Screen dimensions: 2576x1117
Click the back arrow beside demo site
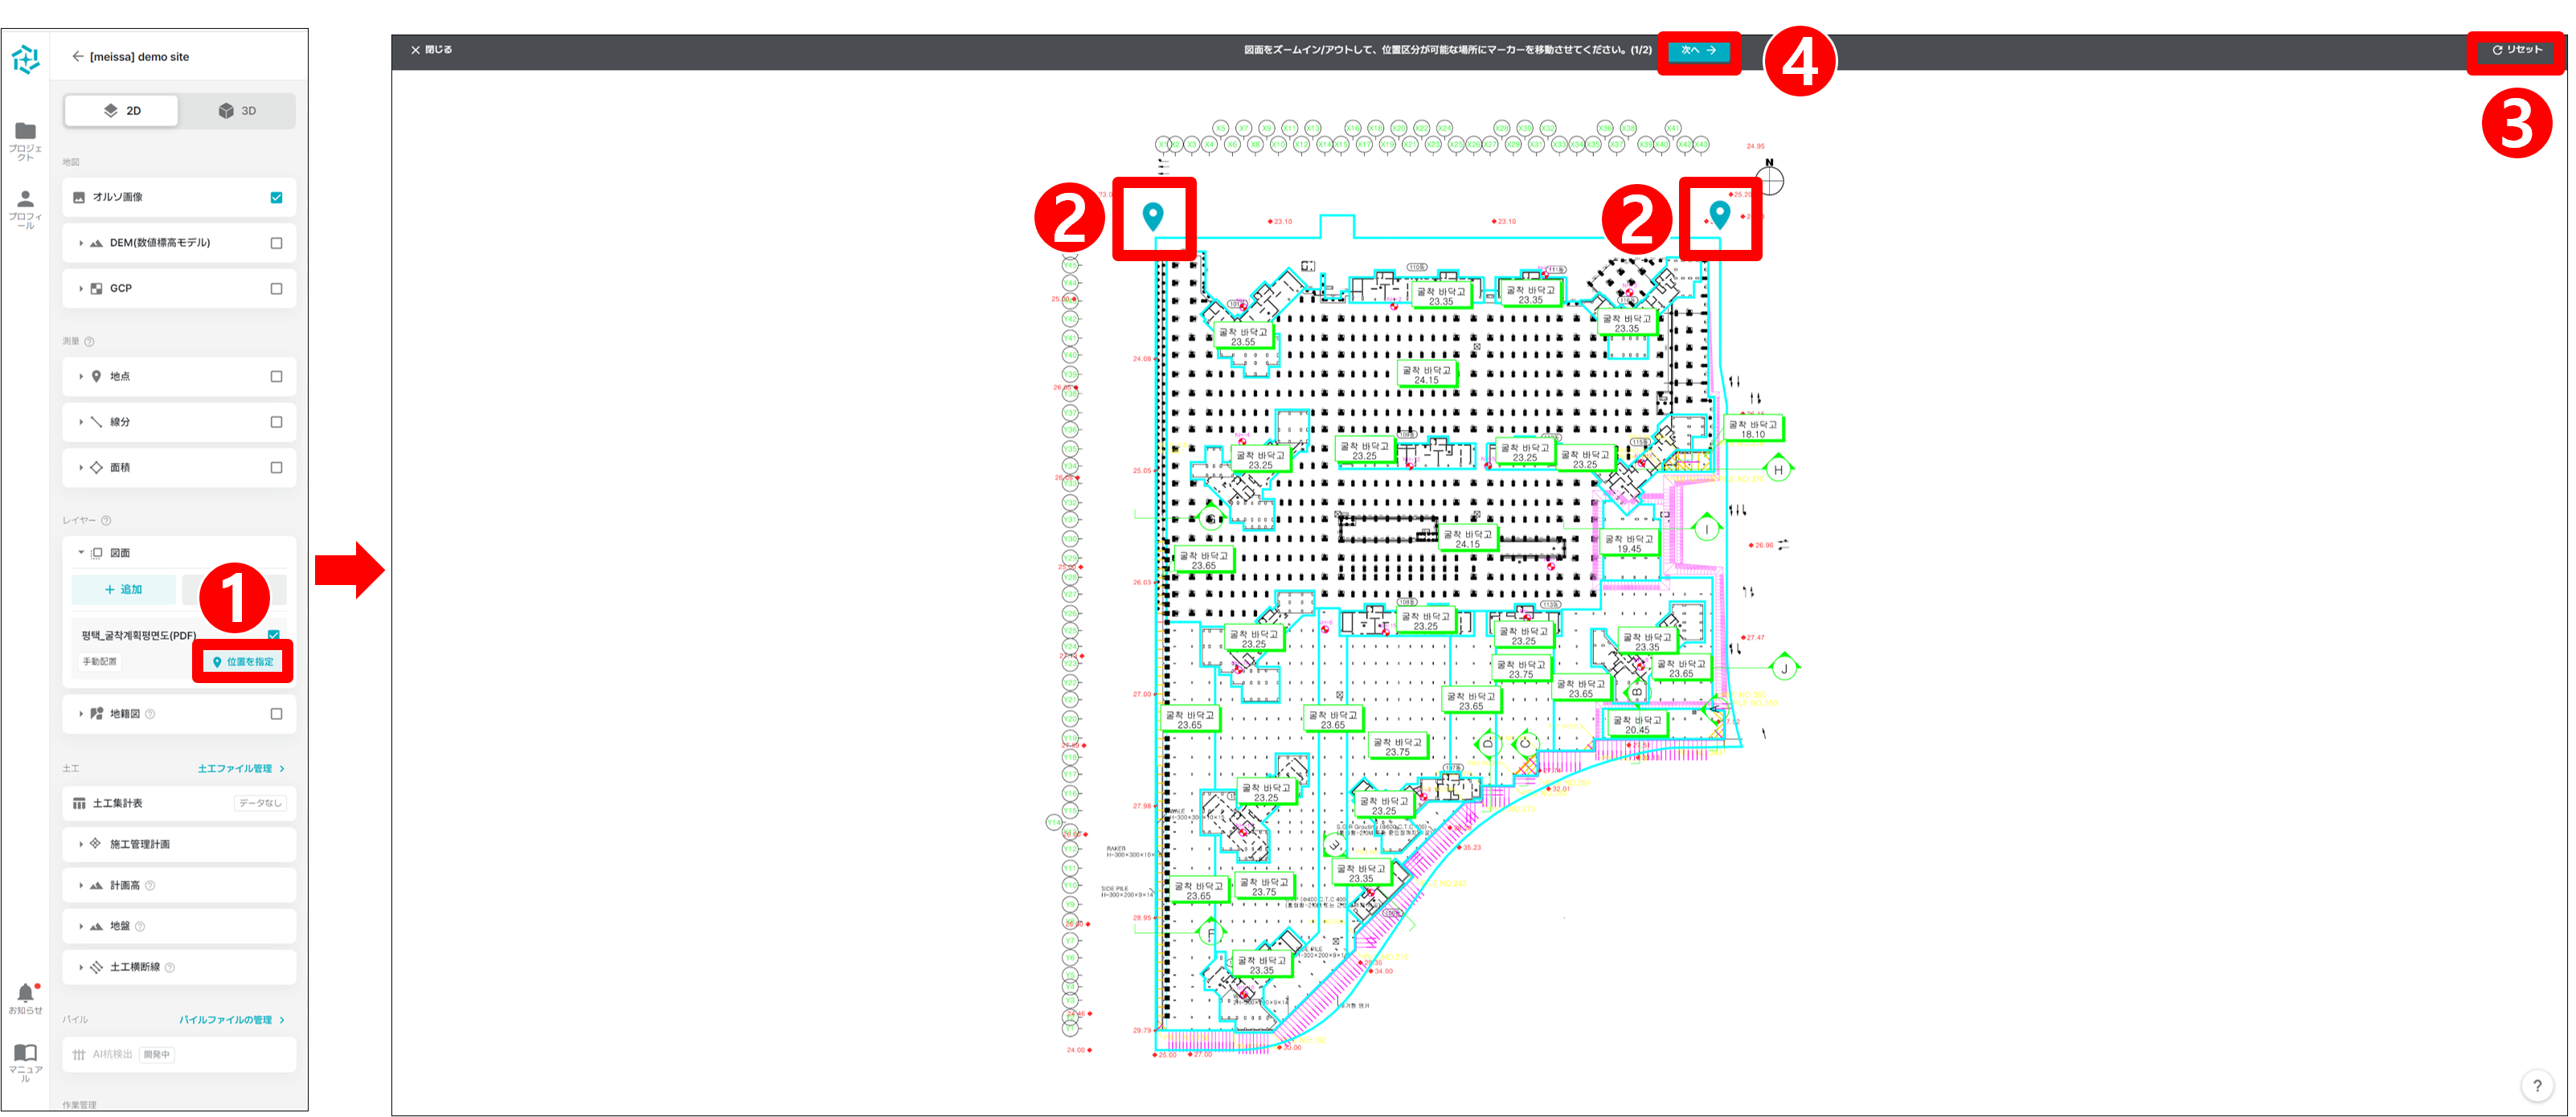(77, 57)
